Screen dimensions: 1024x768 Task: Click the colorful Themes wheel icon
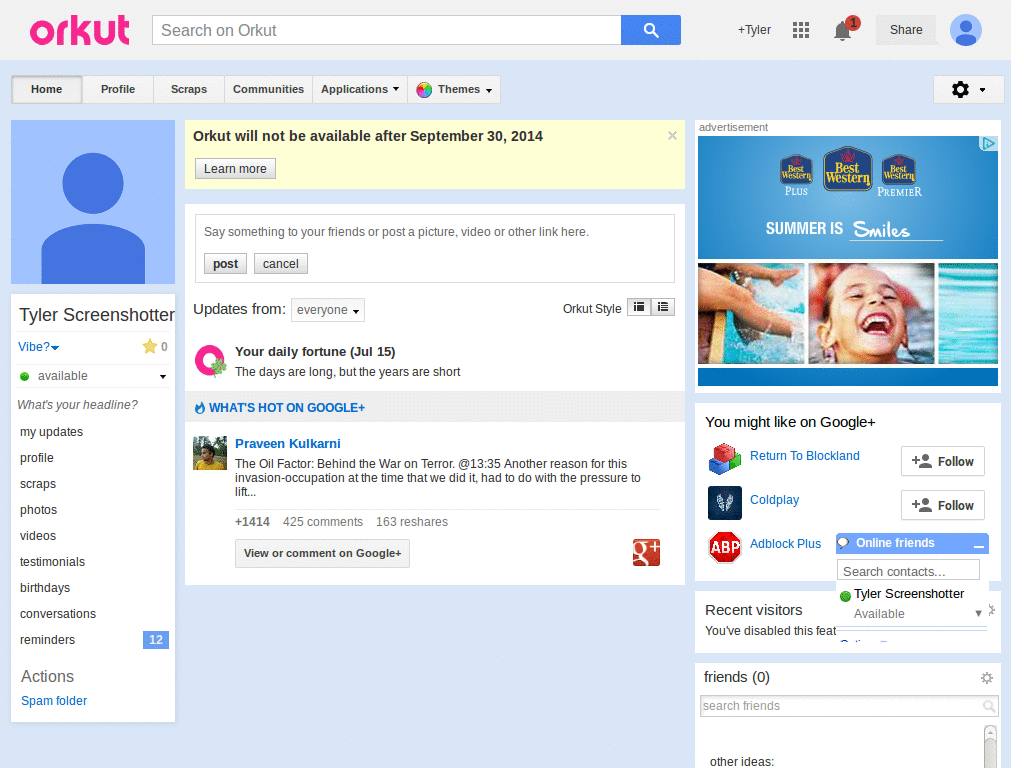tap(424, 90)
